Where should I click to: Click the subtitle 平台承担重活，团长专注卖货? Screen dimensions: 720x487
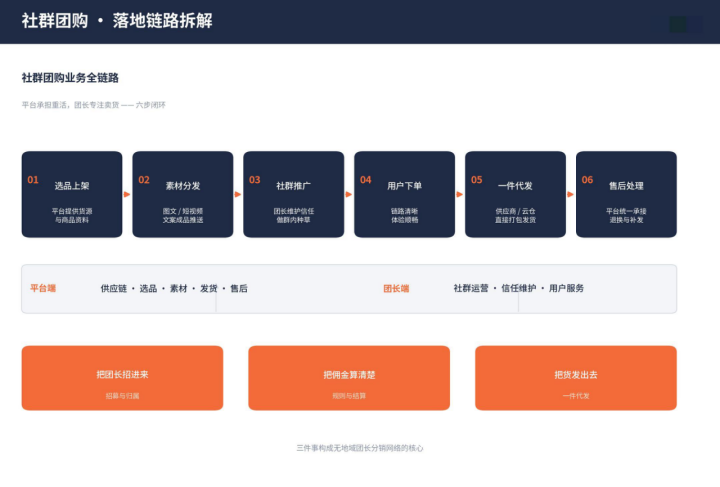click(70, 105)
